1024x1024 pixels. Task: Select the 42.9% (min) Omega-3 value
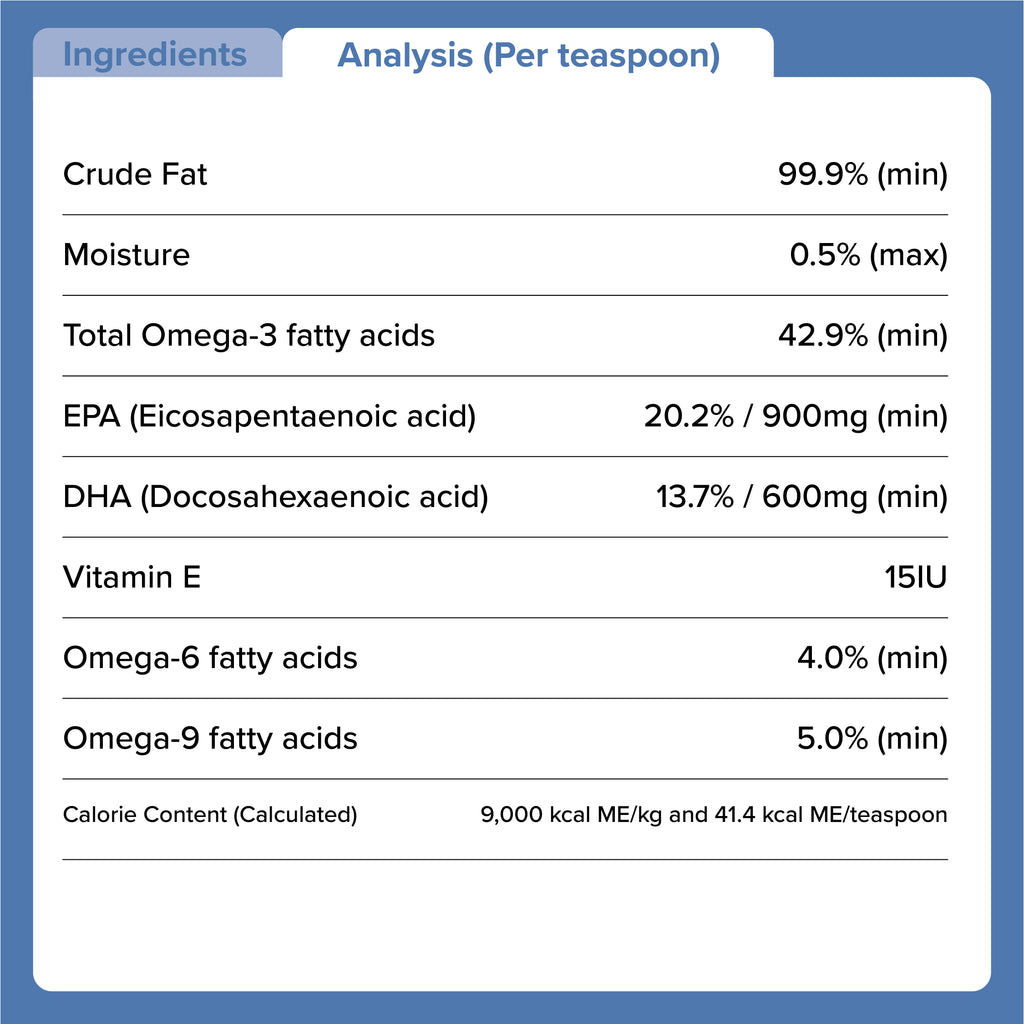(862, 335)
